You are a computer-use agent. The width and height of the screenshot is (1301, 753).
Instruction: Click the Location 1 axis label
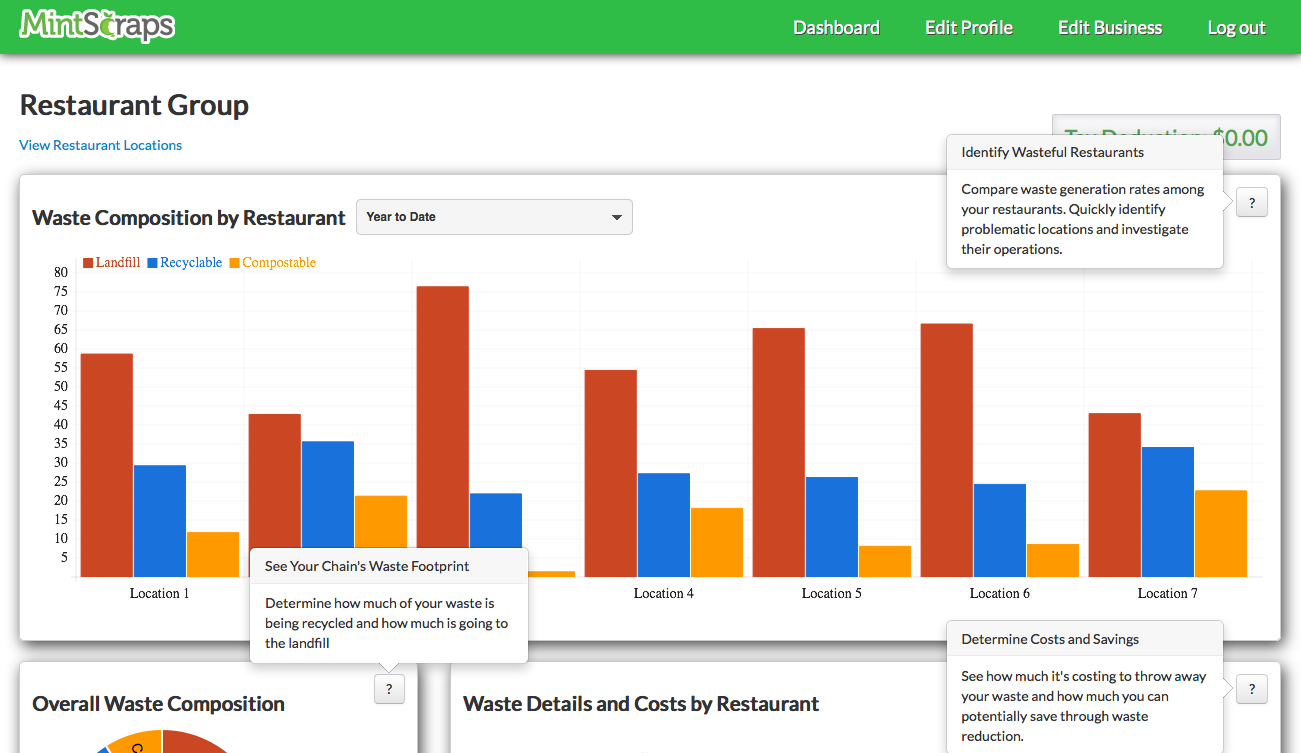click(x=160, y=594)
